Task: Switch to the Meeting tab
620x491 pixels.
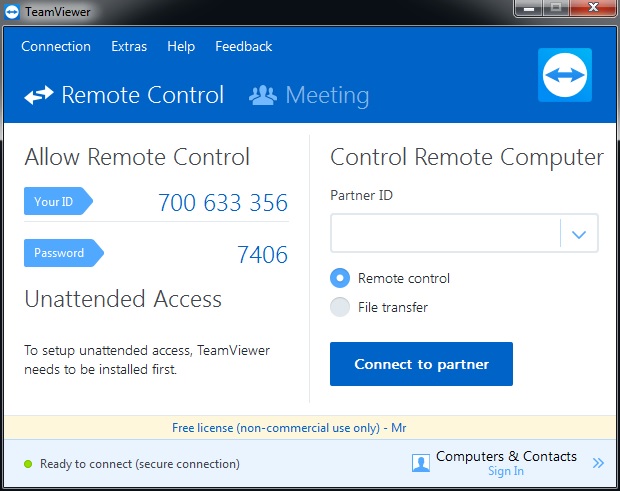Action: (x=309, y=95)
